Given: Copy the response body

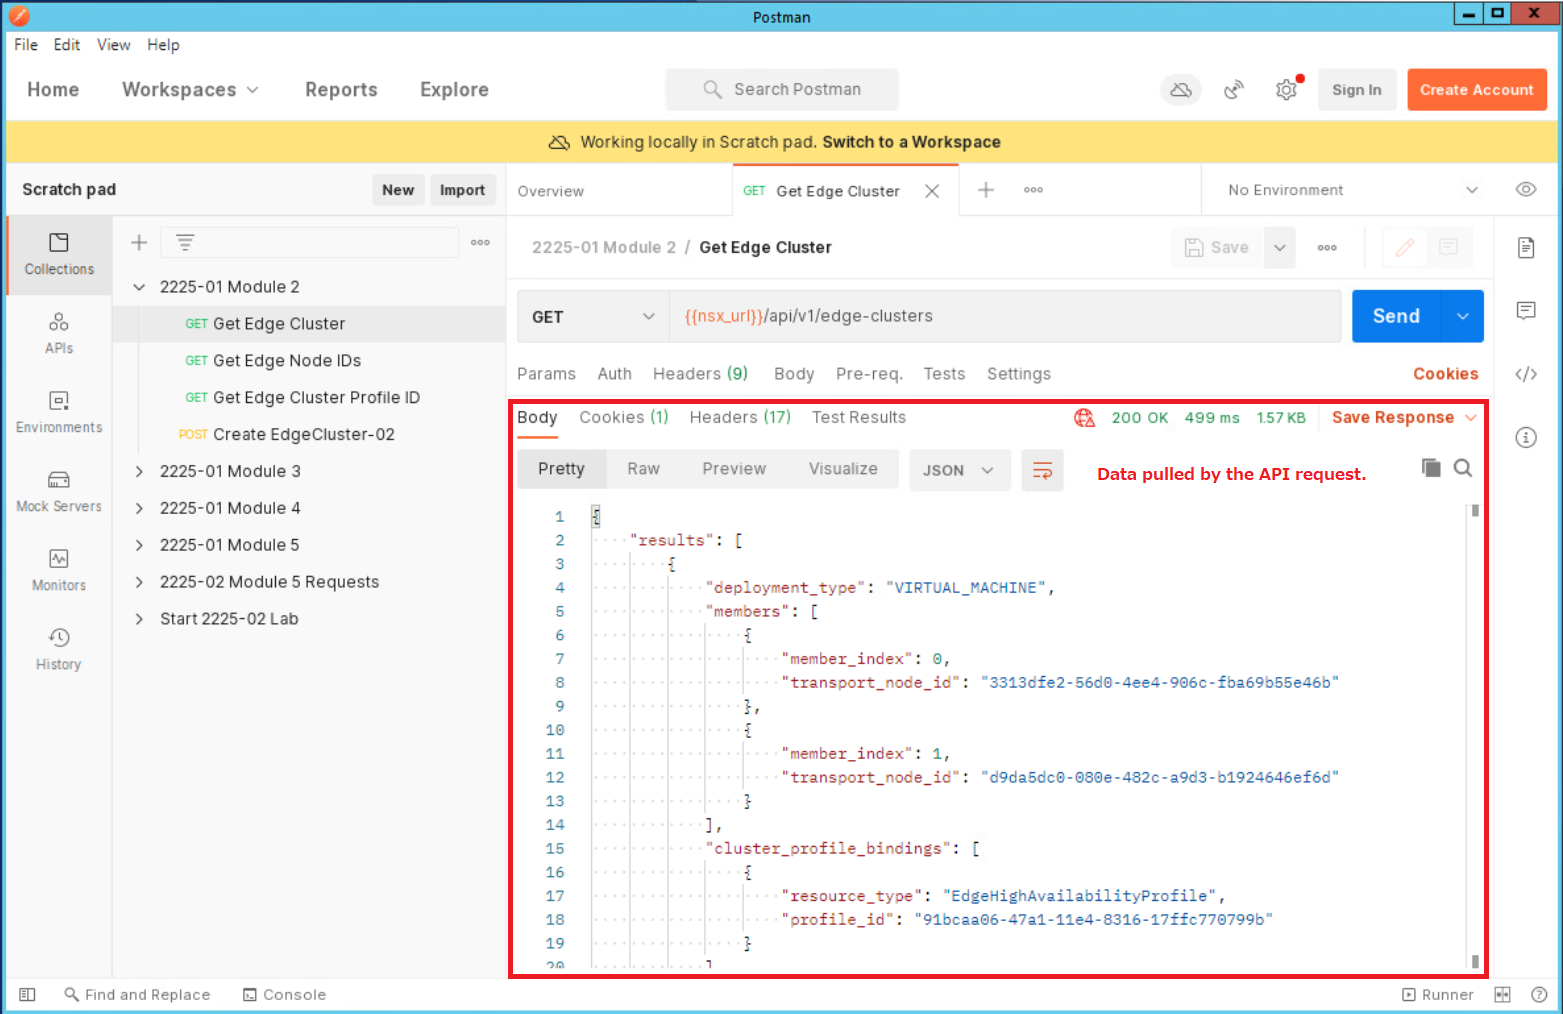Looking at the screenshot, I should click(x=1430, y=467).
